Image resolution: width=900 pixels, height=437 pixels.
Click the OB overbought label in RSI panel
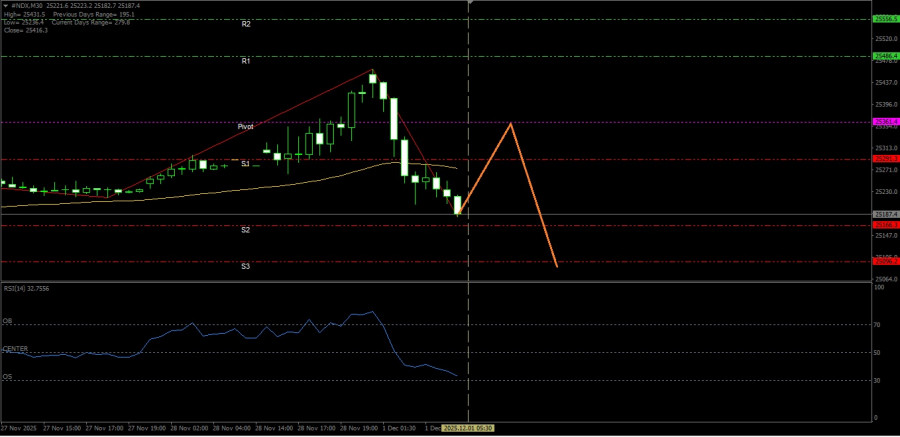tap(6, 321)
